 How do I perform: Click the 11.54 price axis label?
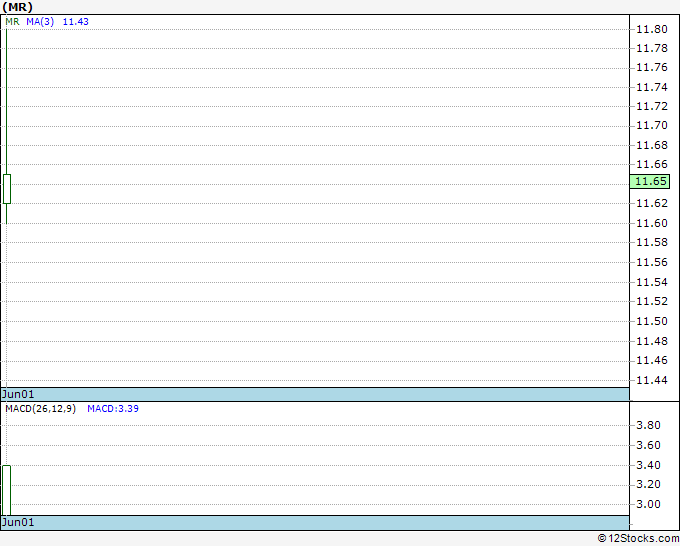(x=651, y=282)
